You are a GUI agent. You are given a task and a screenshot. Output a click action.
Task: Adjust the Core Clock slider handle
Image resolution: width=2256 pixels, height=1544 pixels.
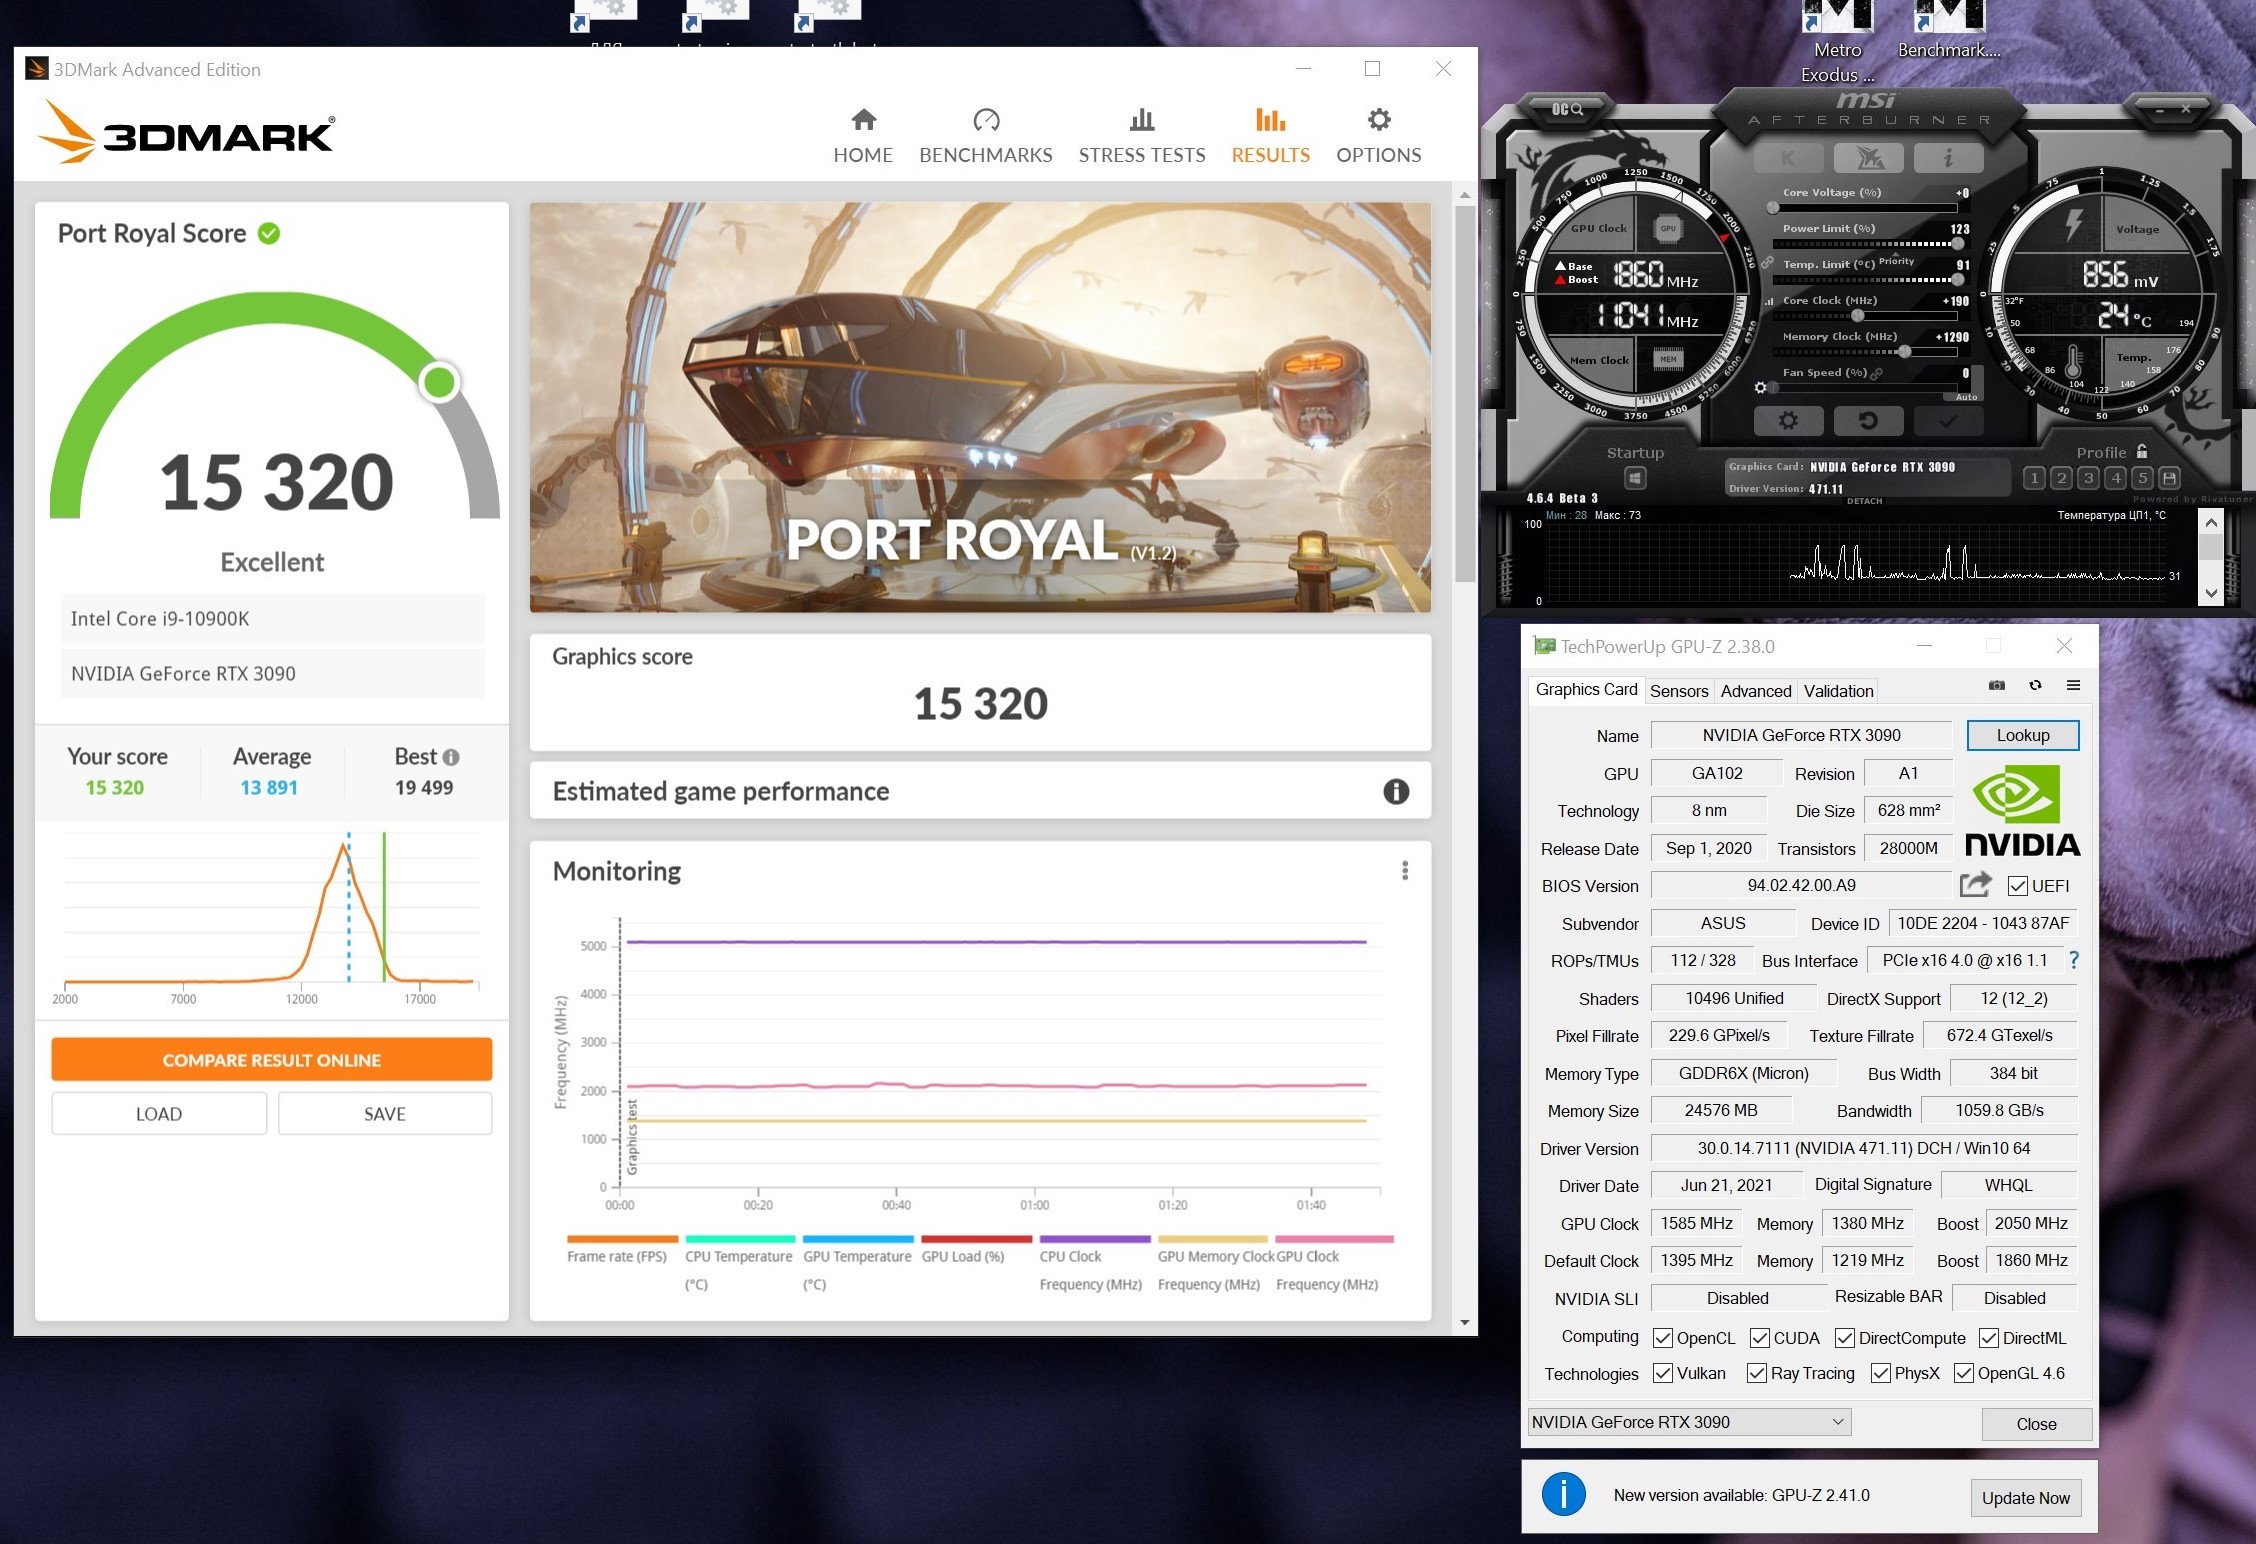coord(1857,316)
